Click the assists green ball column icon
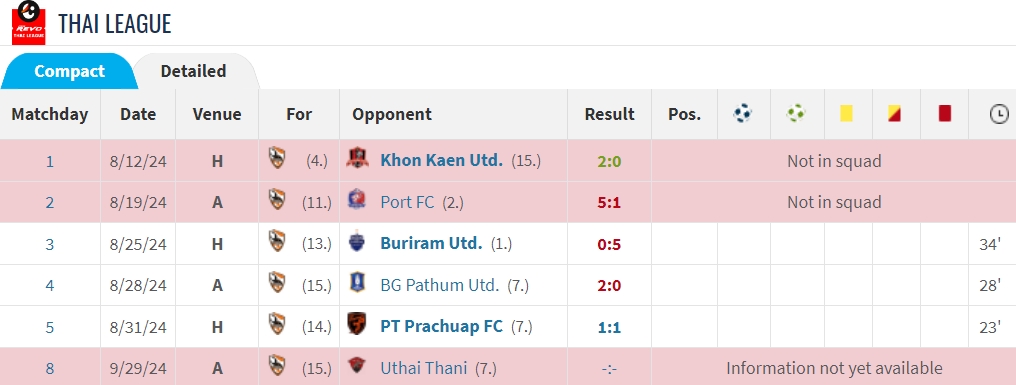This screenshot has height=385, width=1016. tap(796, 114)
